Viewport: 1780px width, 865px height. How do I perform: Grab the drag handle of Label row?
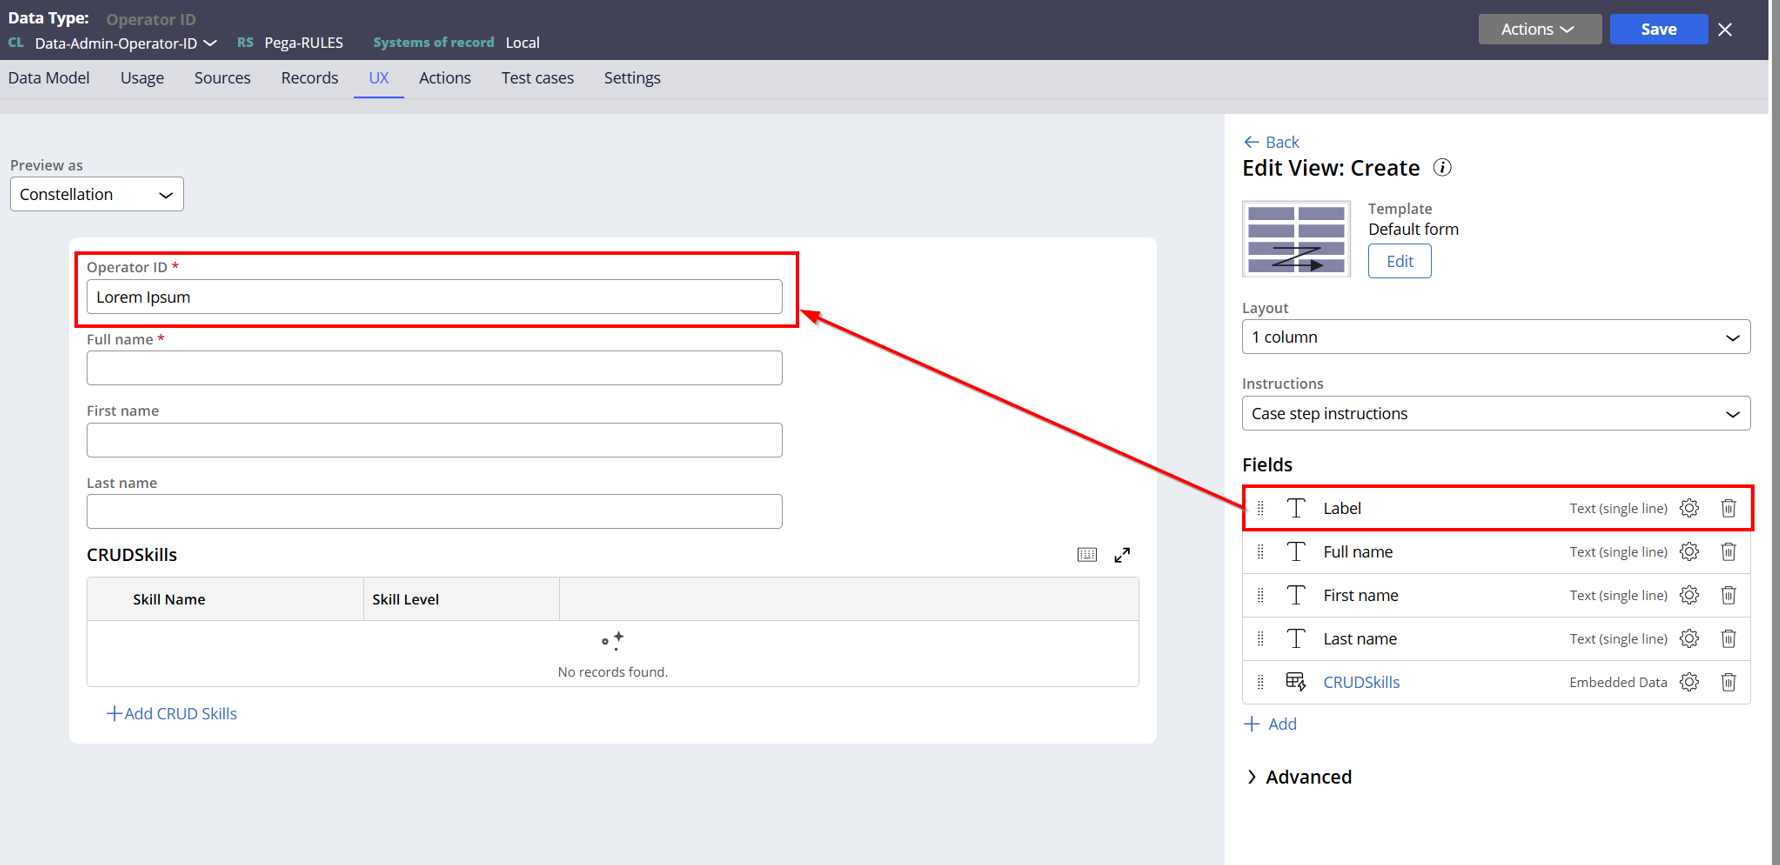click(x=1260, y=508)
